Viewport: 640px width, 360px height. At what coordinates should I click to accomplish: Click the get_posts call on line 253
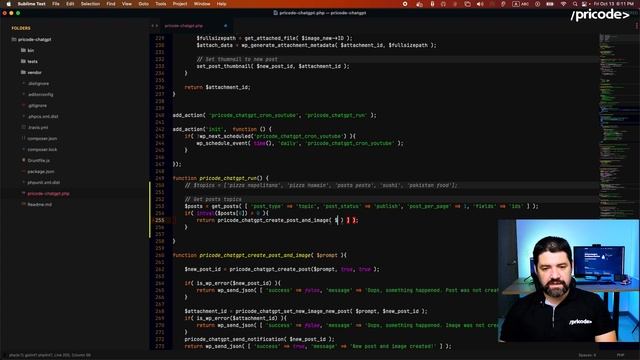pos(226,207)
